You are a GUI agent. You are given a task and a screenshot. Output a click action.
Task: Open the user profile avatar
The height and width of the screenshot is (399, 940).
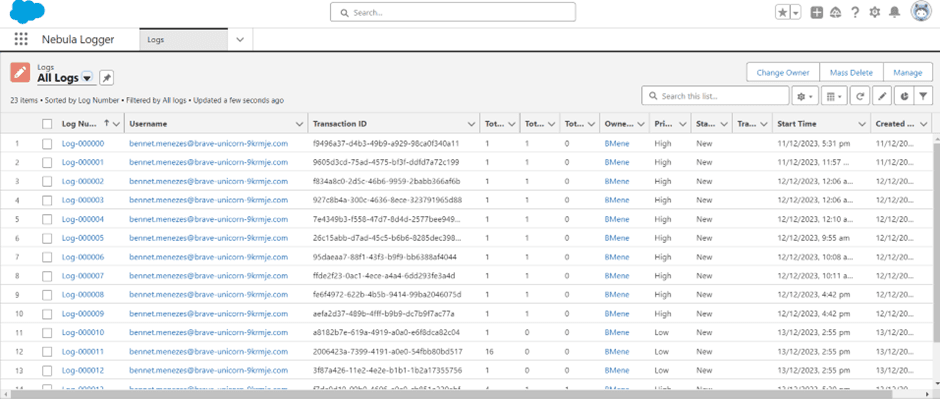921,12
